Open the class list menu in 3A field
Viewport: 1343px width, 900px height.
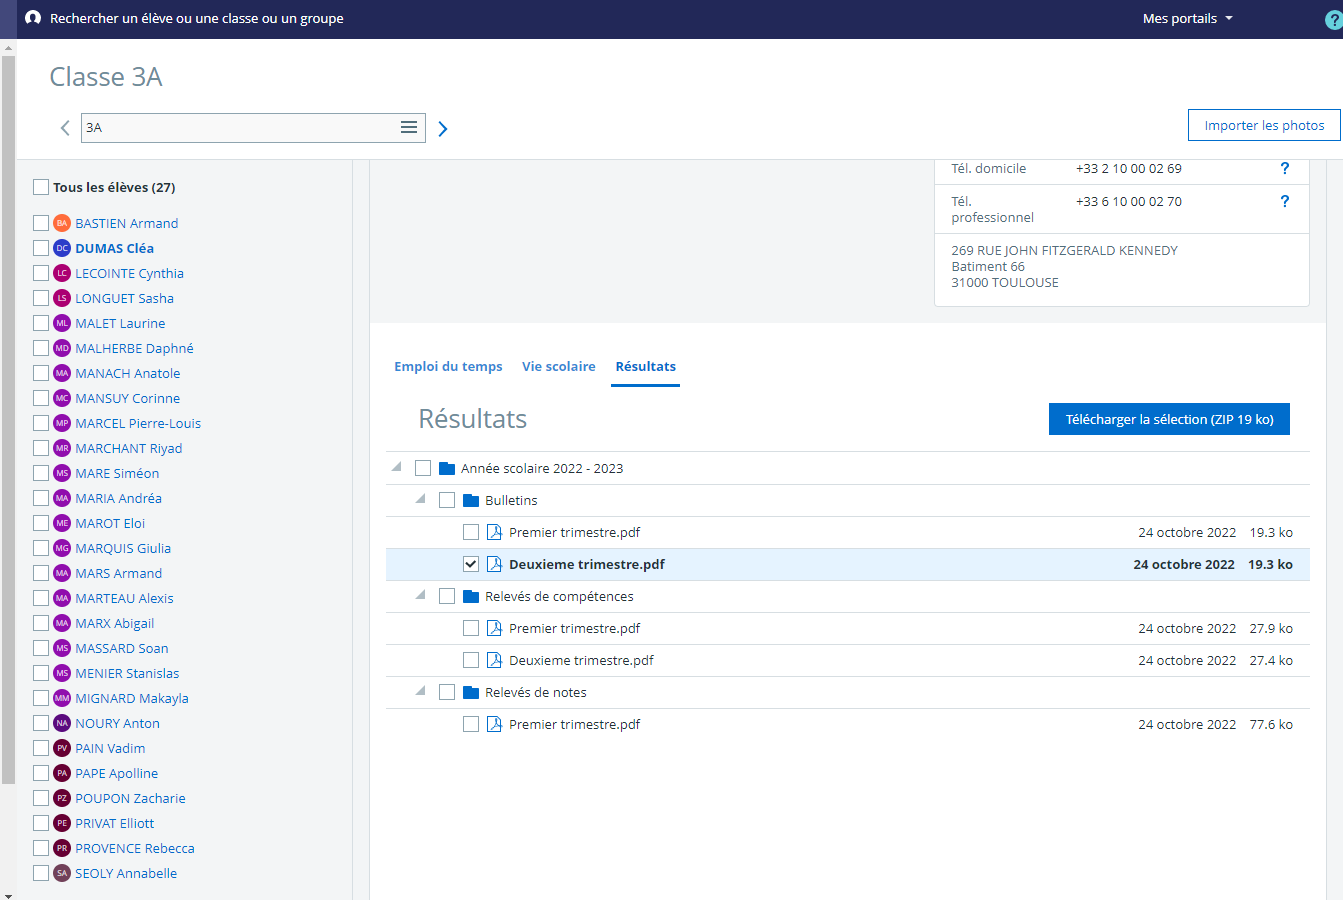pos(409,127)
